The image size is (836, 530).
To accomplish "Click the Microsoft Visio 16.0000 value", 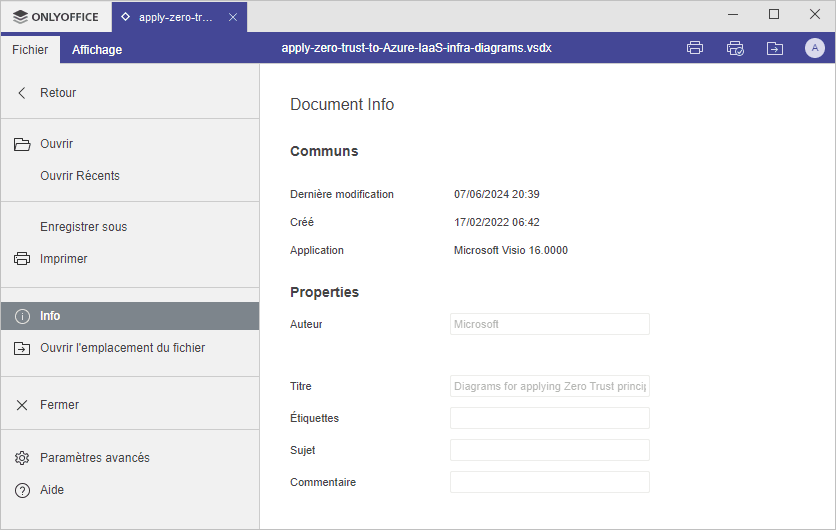I will [511, 250].
